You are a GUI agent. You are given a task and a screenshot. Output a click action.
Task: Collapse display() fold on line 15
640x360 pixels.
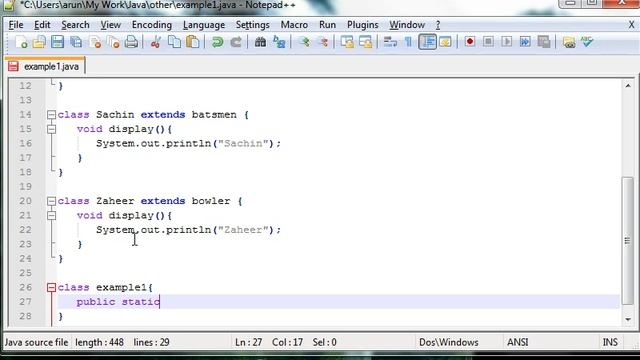(51, 129)
